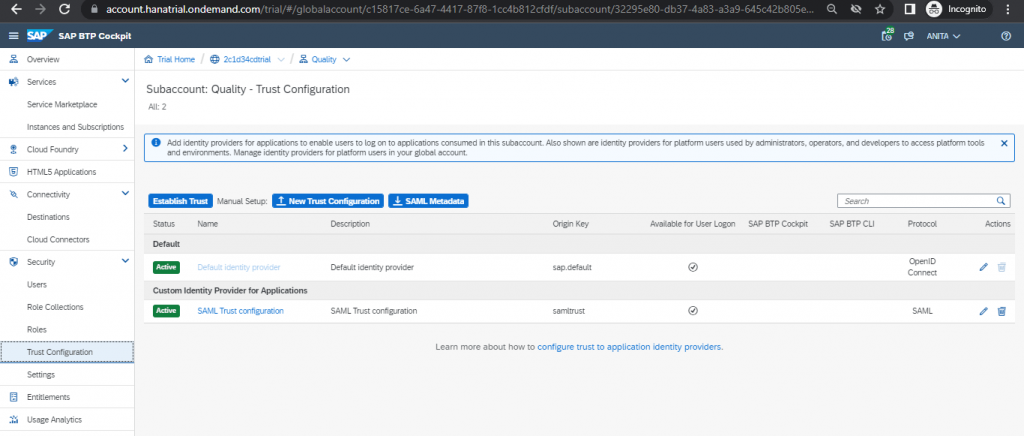Click the search magnifier icon in table
1024x436 pixels.
(1000, 201)
